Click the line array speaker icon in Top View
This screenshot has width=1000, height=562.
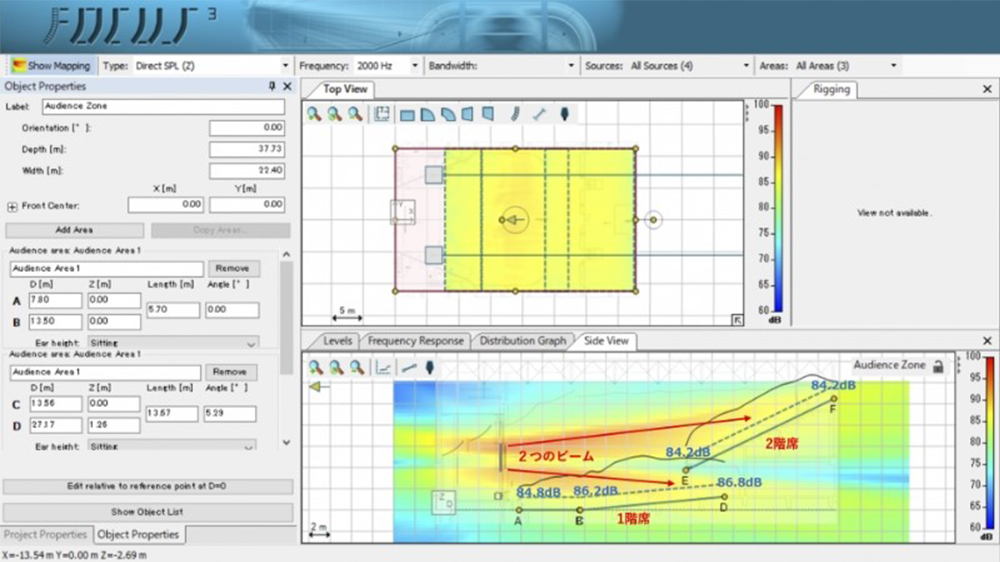(x=515, y=114)
